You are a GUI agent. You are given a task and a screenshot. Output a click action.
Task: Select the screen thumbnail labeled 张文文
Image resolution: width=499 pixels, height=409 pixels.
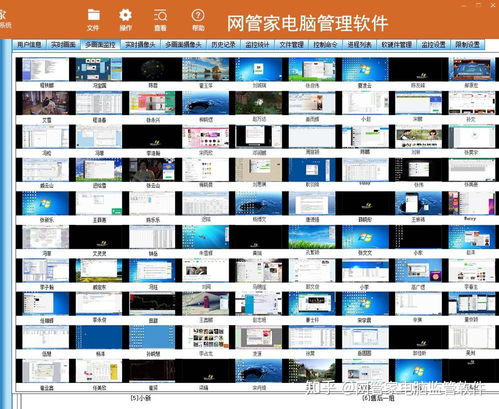(365, 237)
